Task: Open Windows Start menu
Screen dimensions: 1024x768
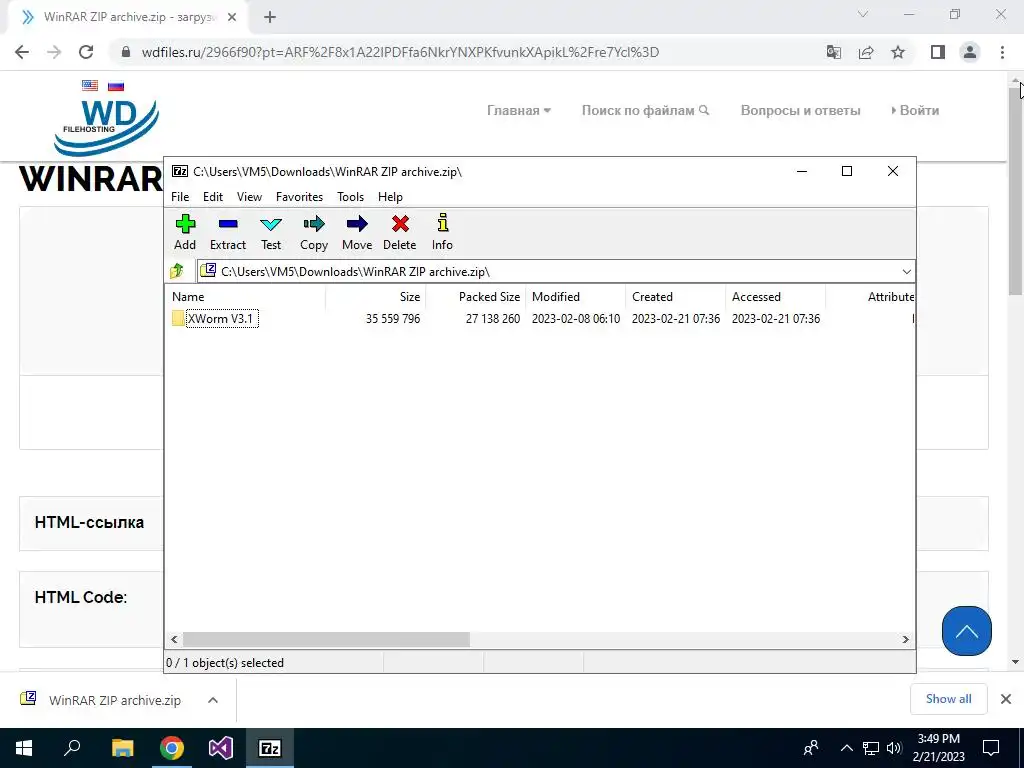Action: click(x=24, y=748)
